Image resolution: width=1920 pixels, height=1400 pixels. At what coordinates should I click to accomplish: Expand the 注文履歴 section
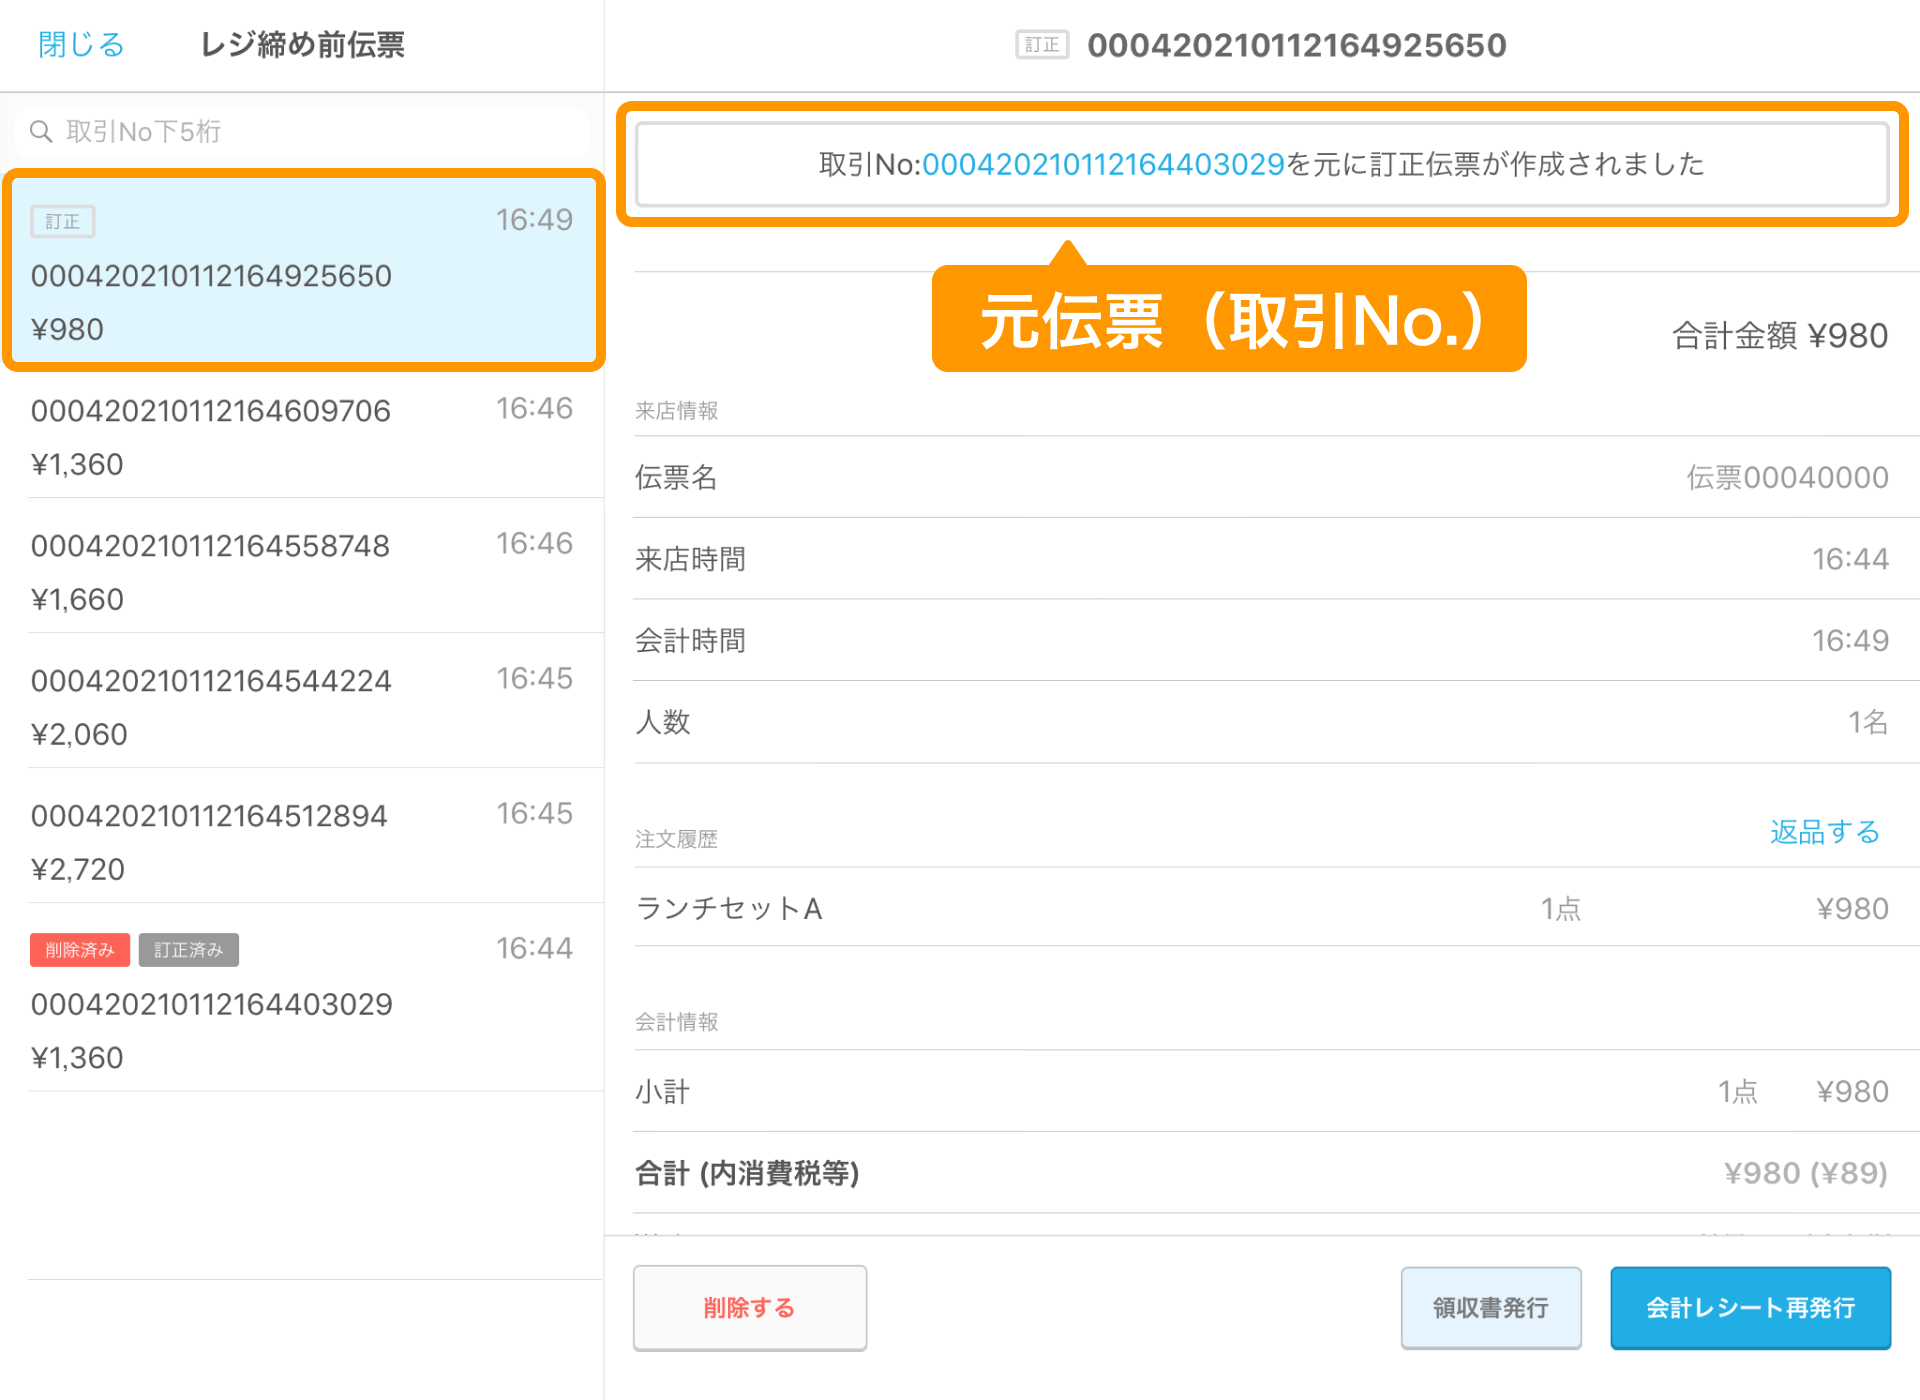point(678,838)
